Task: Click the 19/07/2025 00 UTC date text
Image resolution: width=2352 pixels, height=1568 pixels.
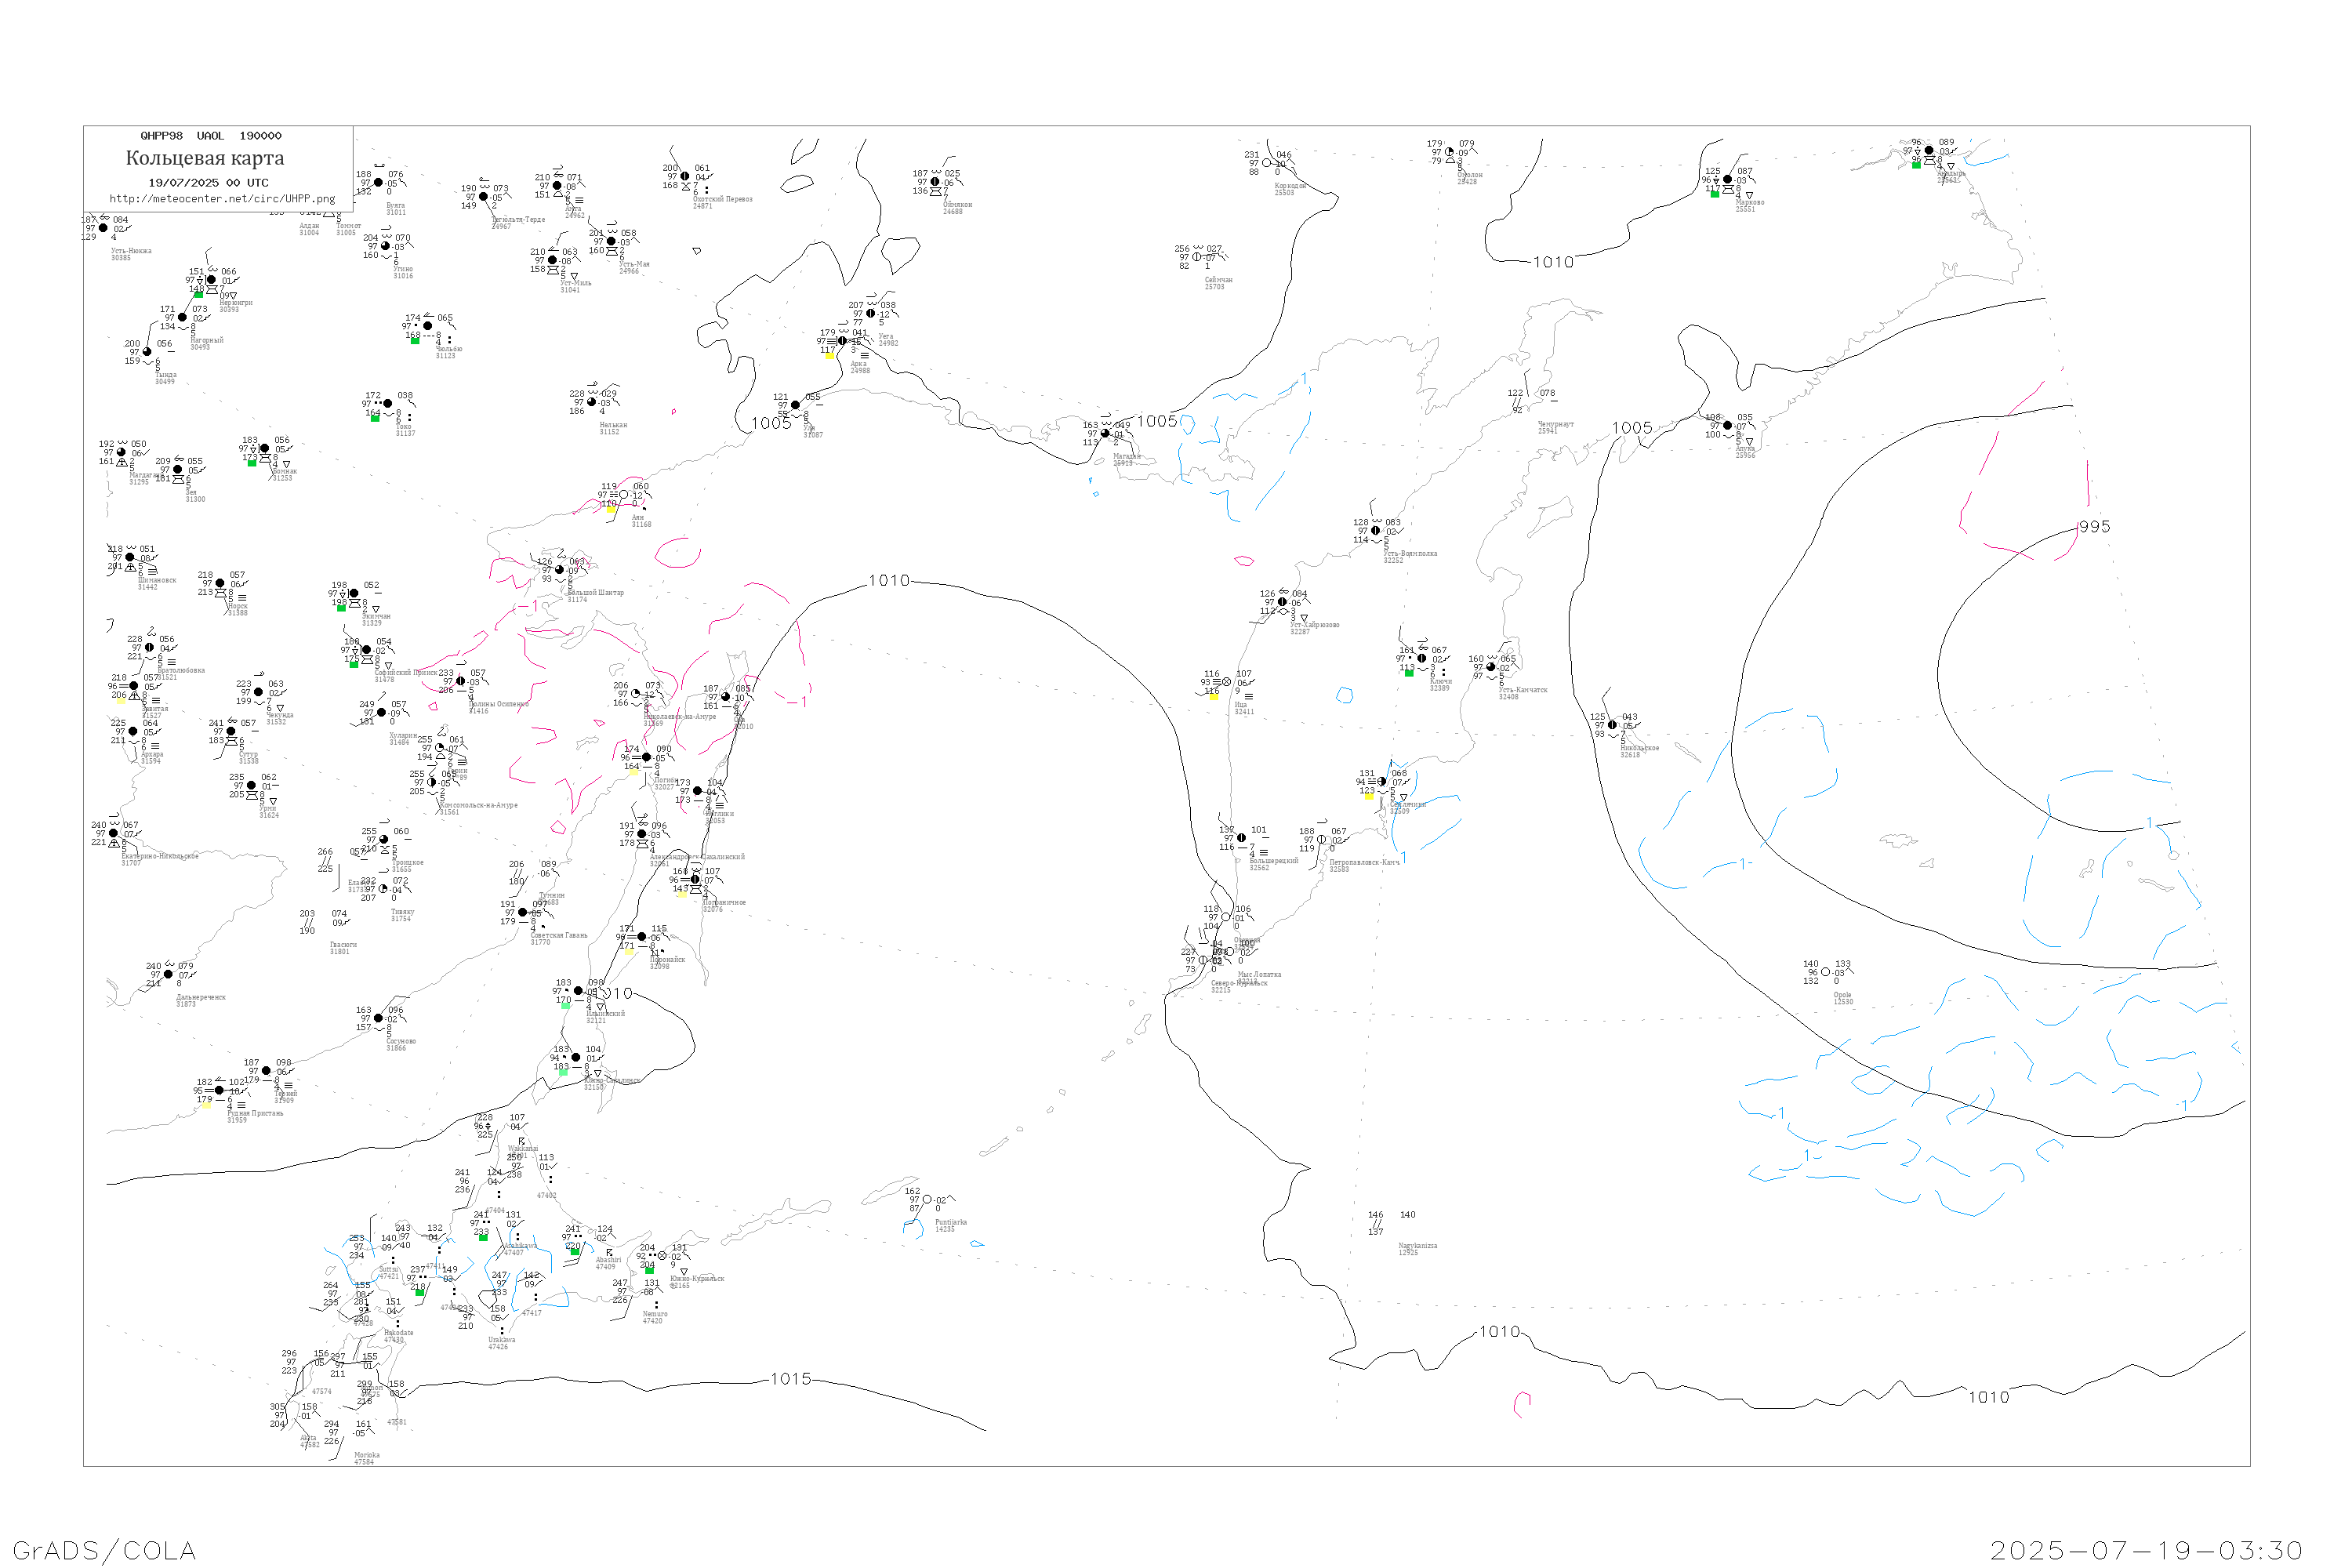Action: tap(208, 183)
